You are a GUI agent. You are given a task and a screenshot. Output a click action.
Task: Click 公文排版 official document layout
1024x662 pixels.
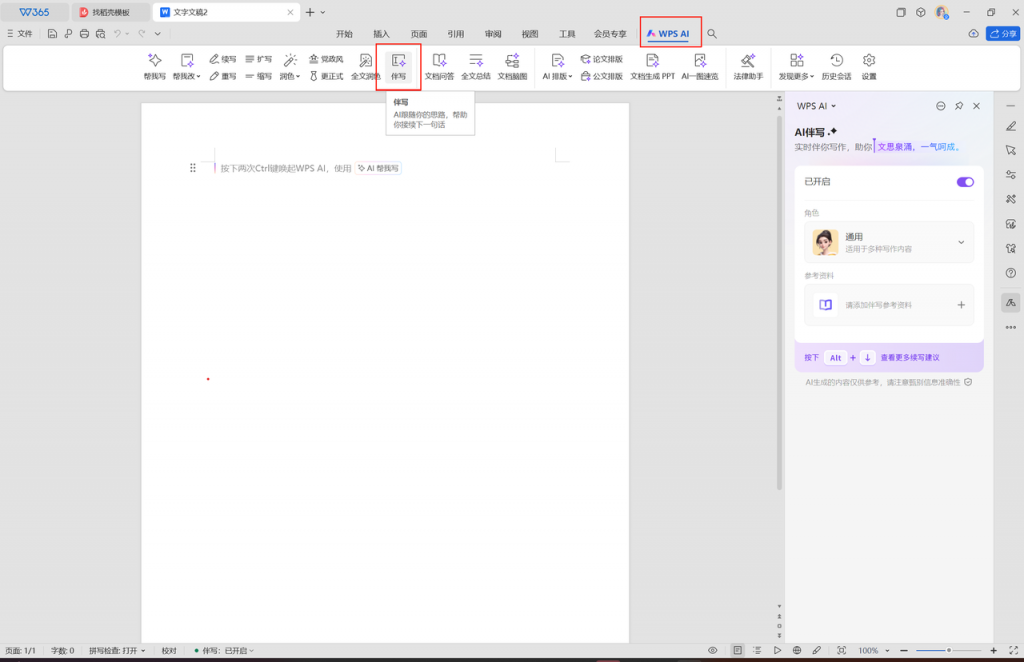(601, 76)
